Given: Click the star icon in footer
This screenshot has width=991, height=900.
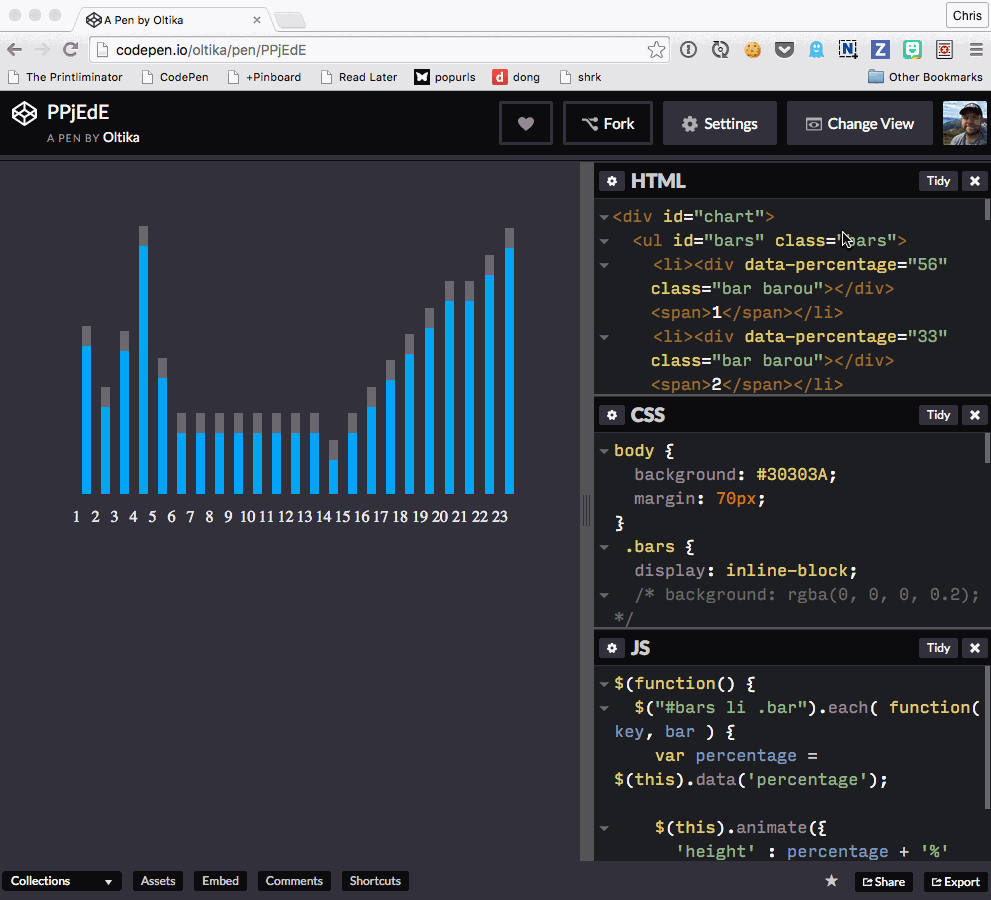Looking at the screenshot, I should point(832,880).
